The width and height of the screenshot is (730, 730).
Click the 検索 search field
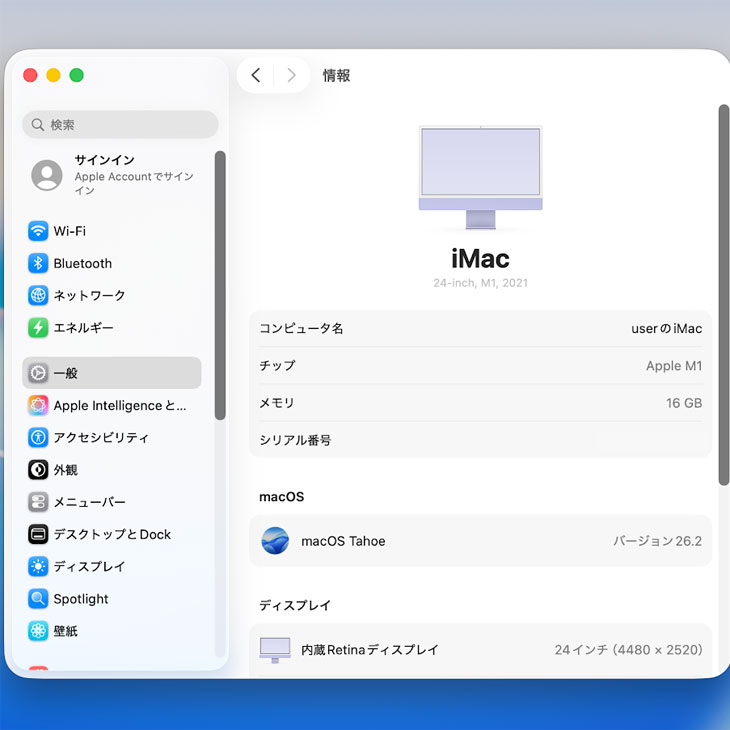coord(120,125)
